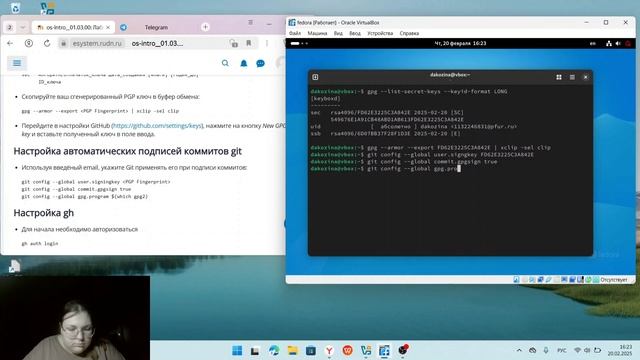Open the browser profile icon next to Back

point(29,43)
